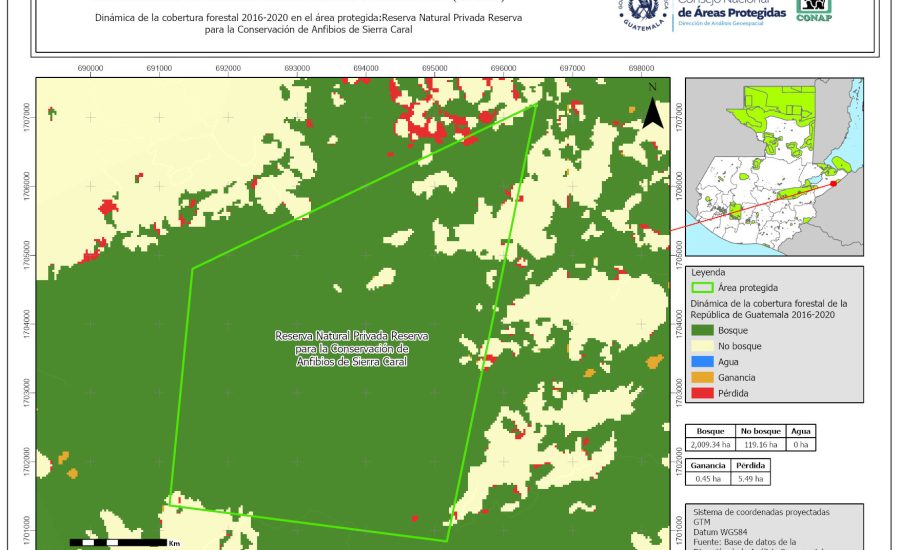
Task: Click the Ganancia 0.45 ha table cell
Action: 708,478
